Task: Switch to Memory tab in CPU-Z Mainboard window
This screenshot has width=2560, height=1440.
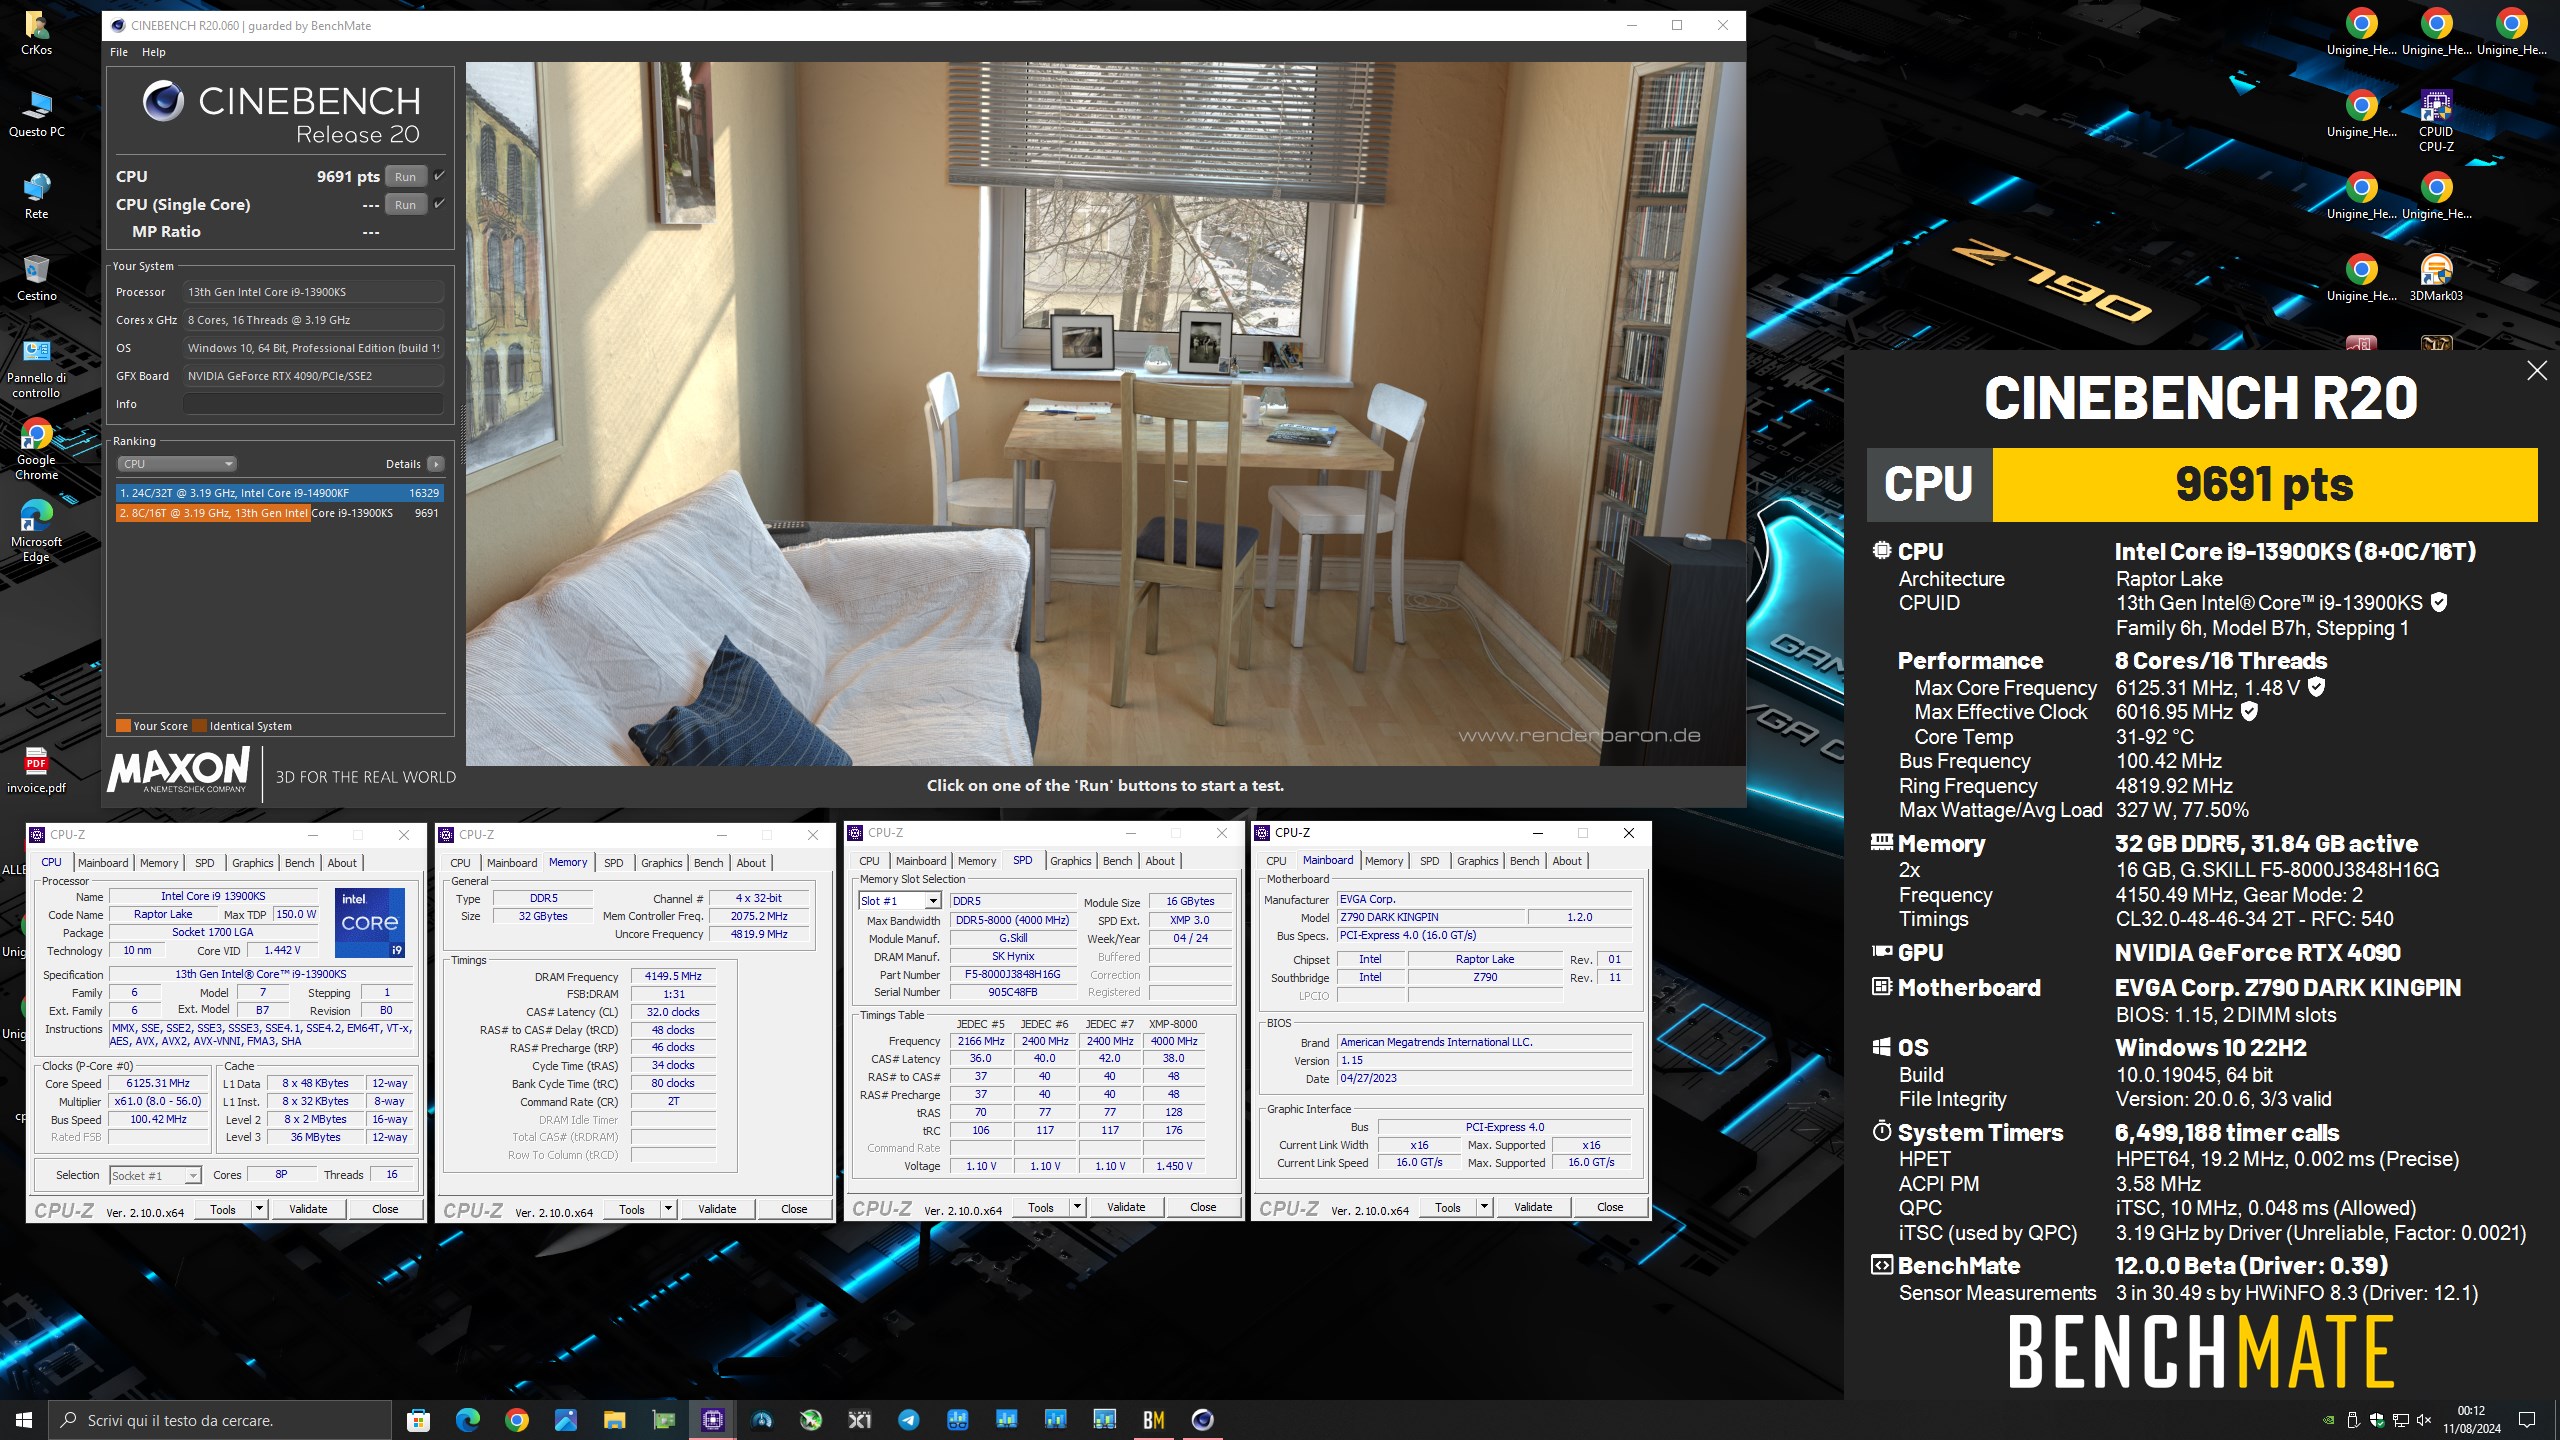Action: click(1384, 861)
